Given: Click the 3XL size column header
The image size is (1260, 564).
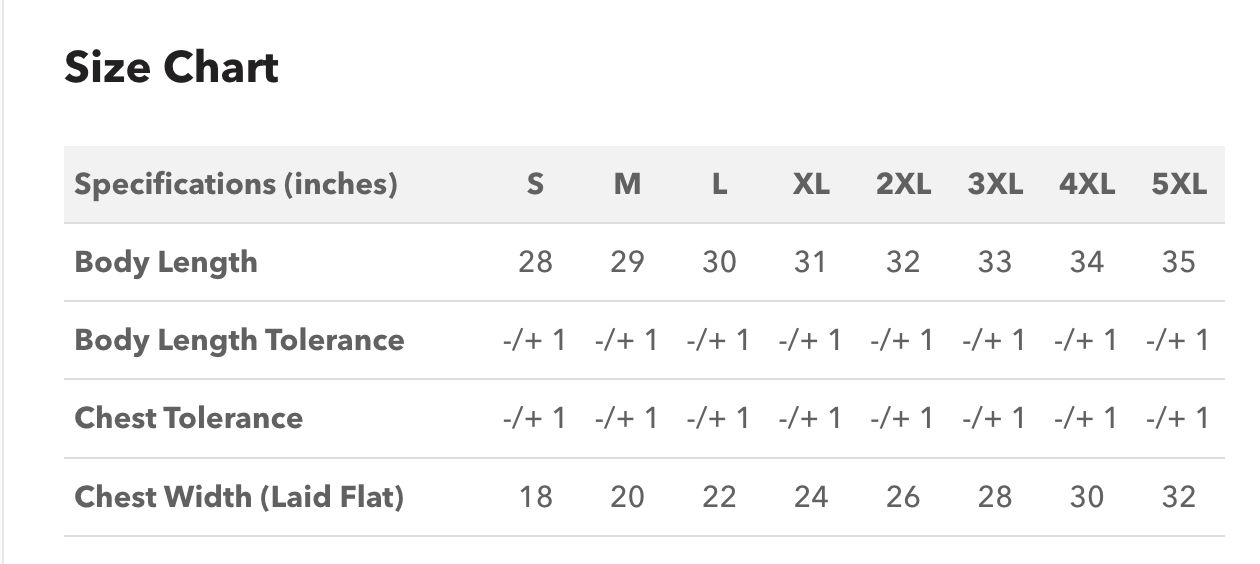Looking at the screenshot, I should (x=995, y=184).
